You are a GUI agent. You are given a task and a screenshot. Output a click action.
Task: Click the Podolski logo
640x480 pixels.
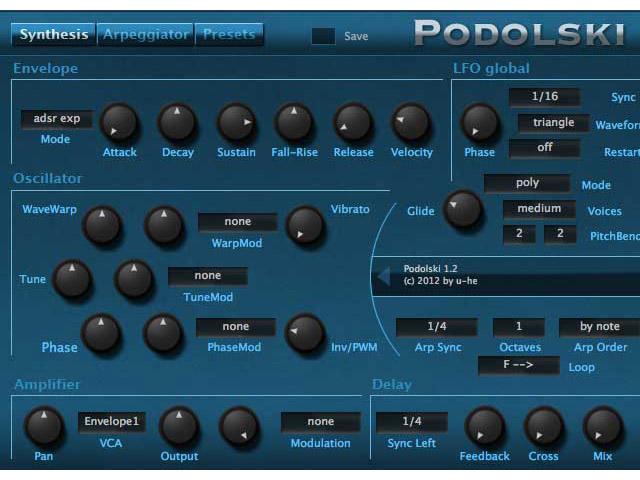(x=519, y=33)
